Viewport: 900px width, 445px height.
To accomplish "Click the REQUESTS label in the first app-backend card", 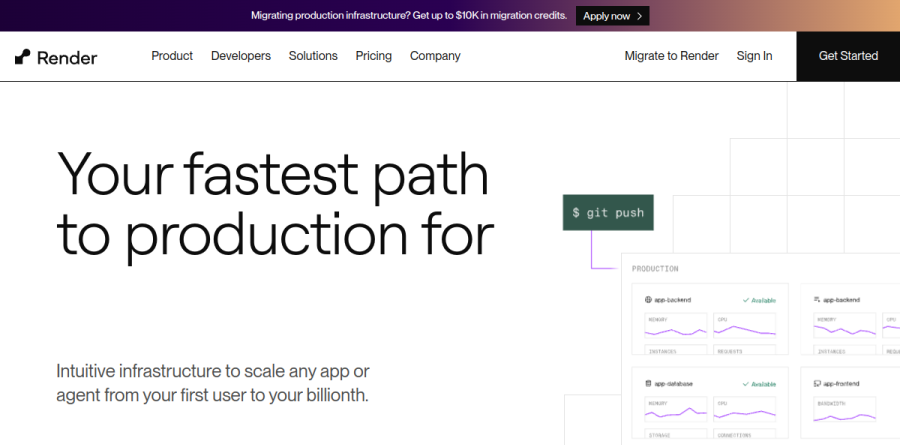I will click(x=730, y=351).
